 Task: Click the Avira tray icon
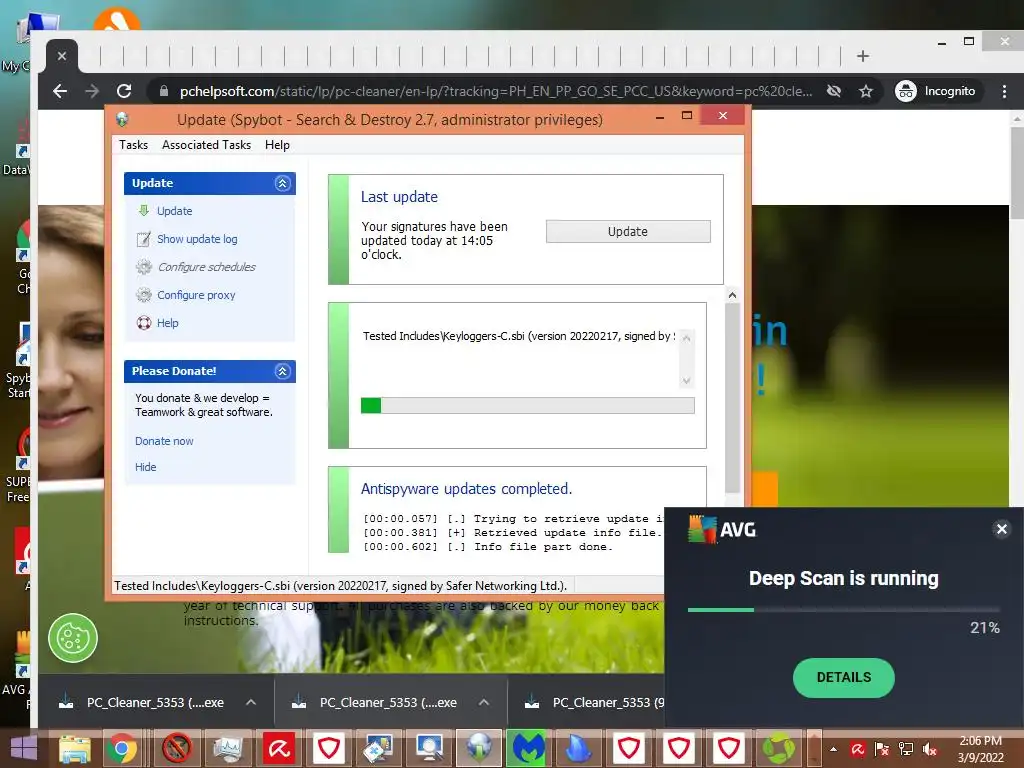(857, 749)
